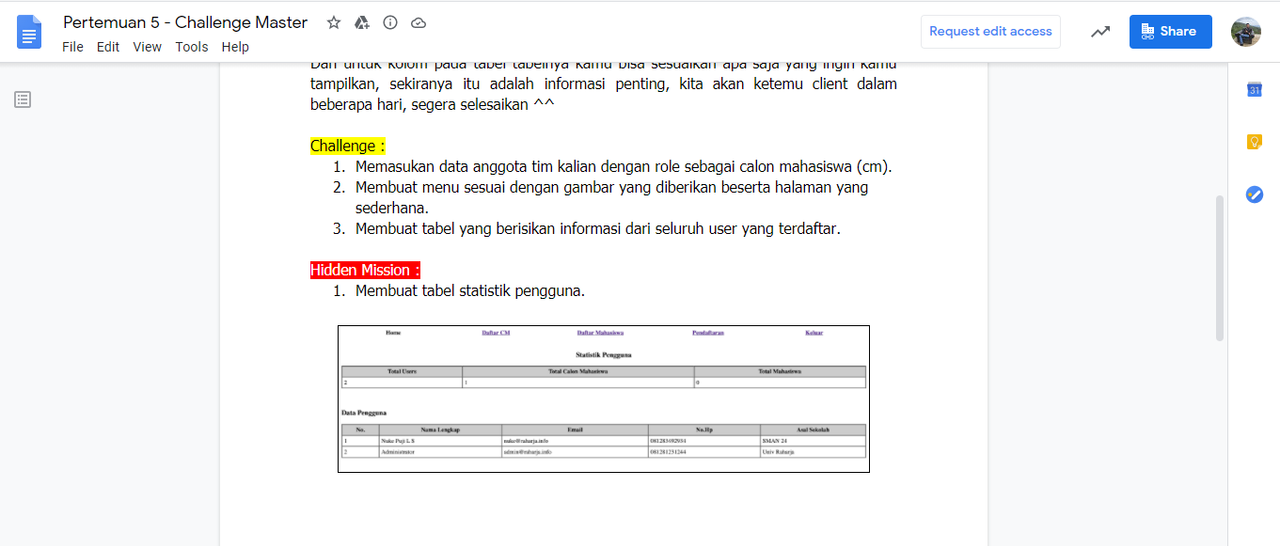Screen dimensions: 1280x546
Task: Click the 'Daftar Mahasiswa' link in image
Action: 600,332
